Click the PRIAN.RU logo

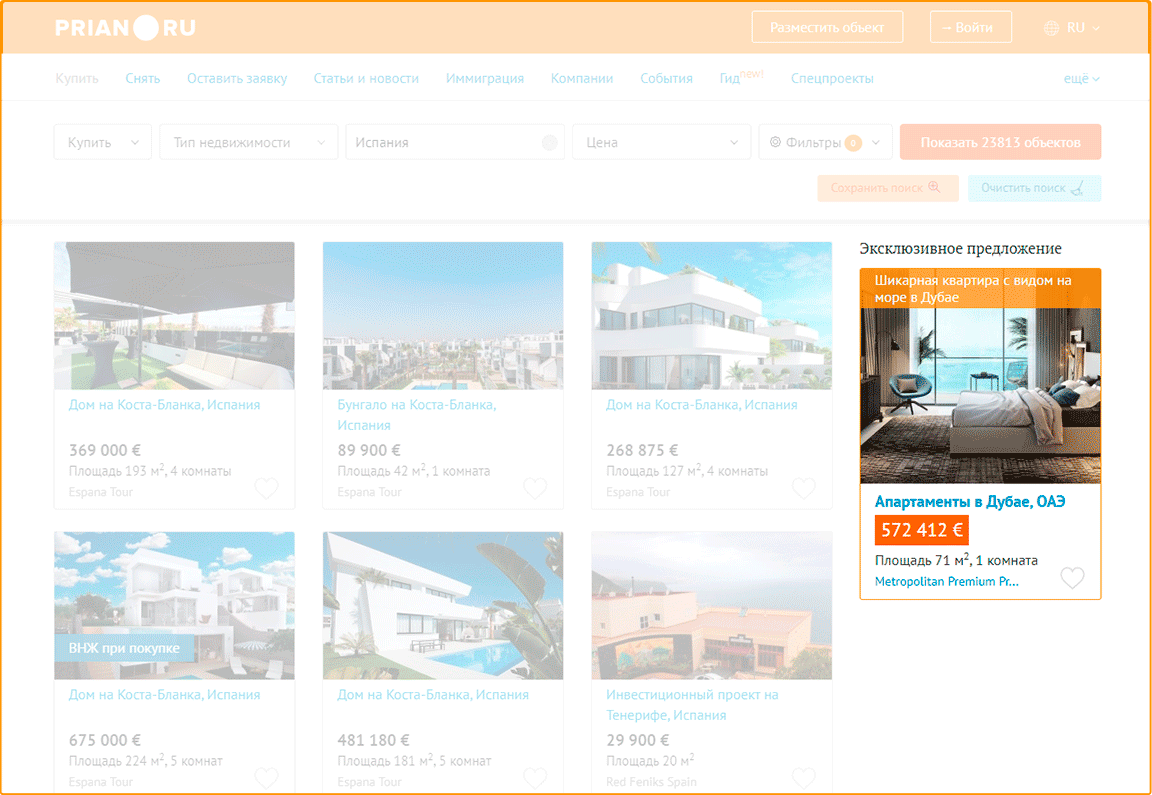tap(125, 28)
